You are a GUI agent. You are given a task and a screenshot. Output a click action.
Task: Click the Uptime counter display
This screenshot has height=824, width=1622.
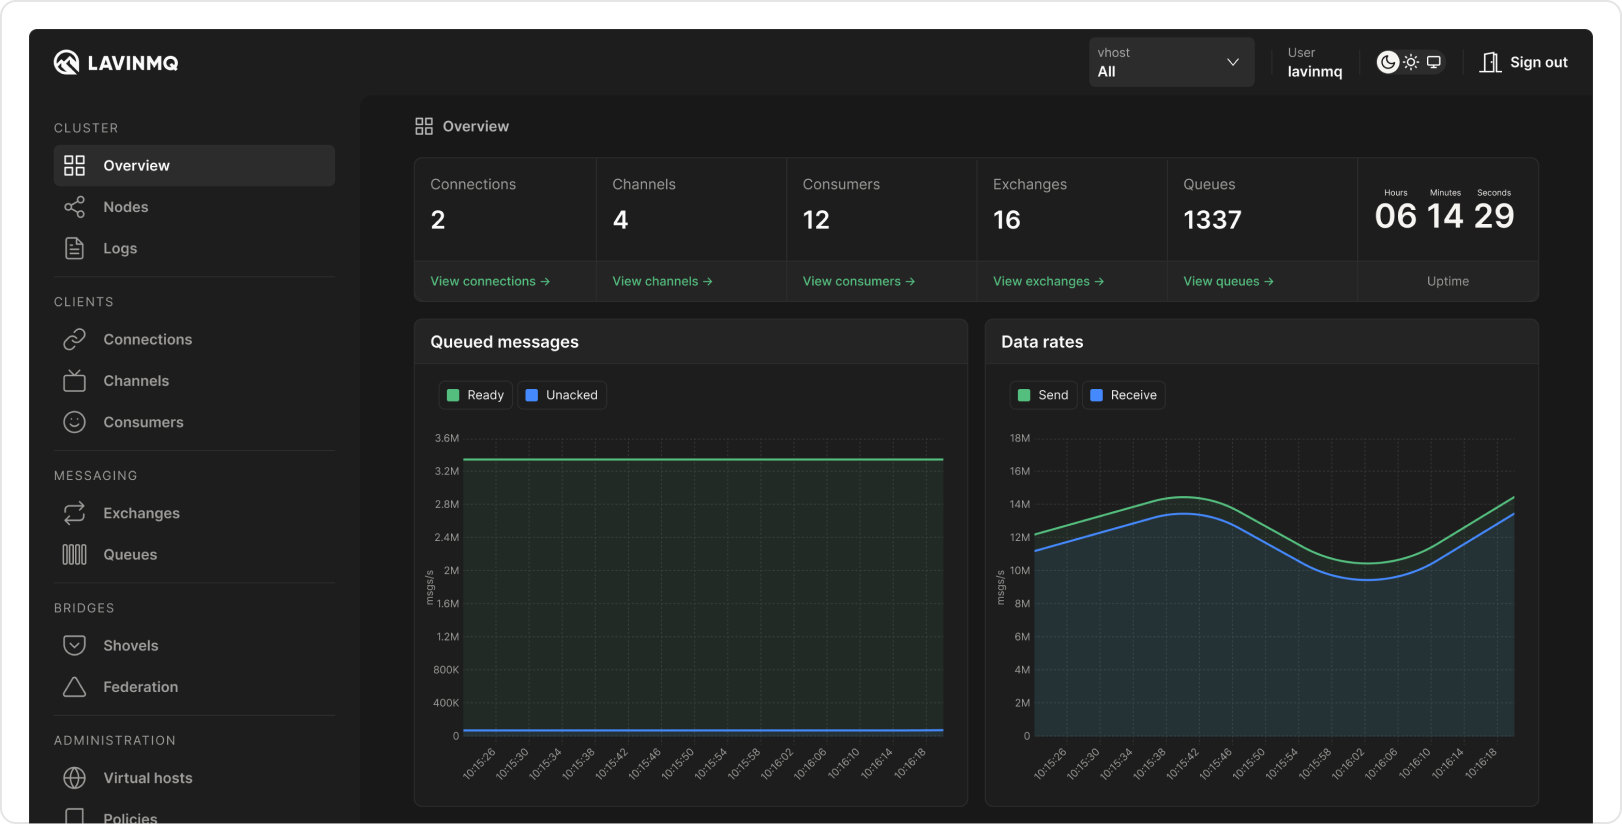(1445, 215)
